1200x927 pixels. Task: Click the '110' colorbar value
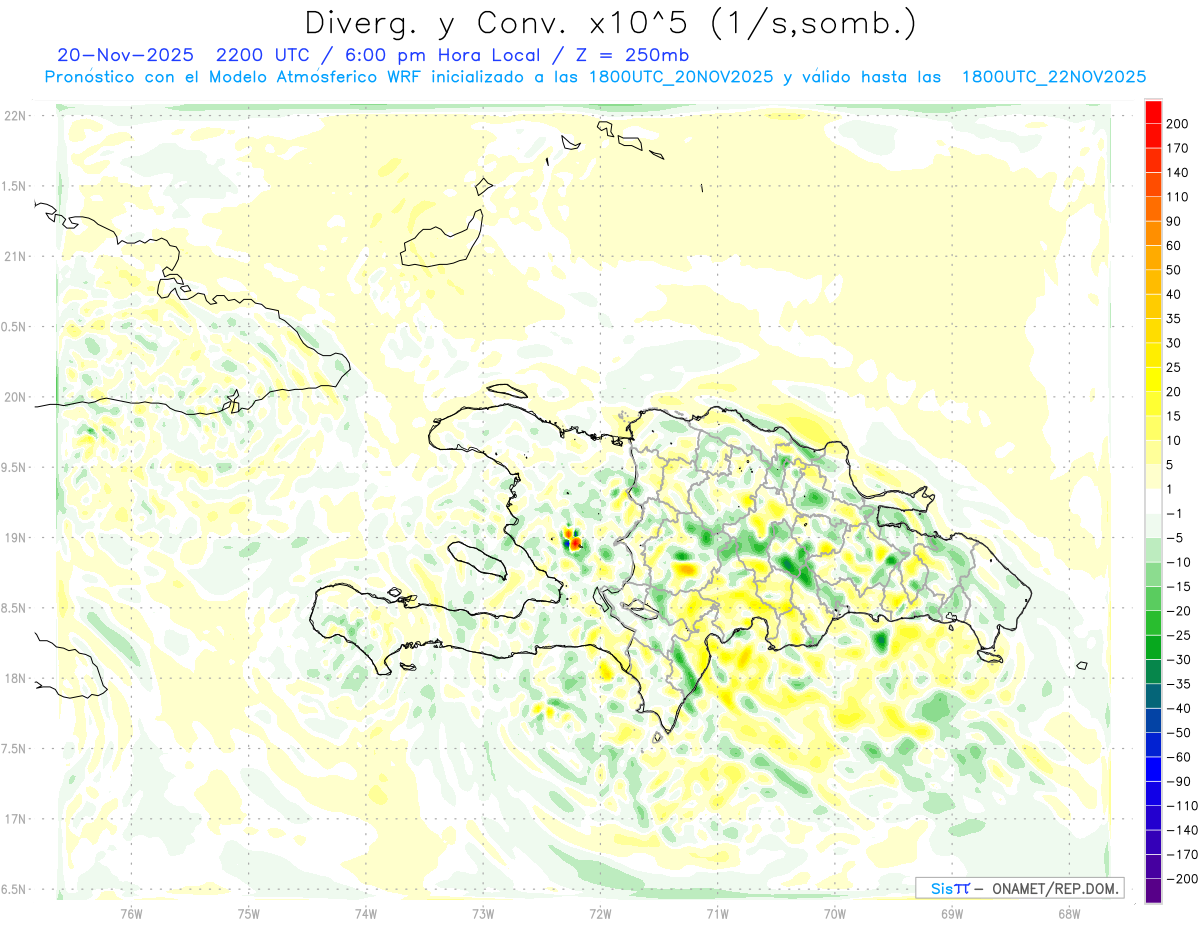1179,197
